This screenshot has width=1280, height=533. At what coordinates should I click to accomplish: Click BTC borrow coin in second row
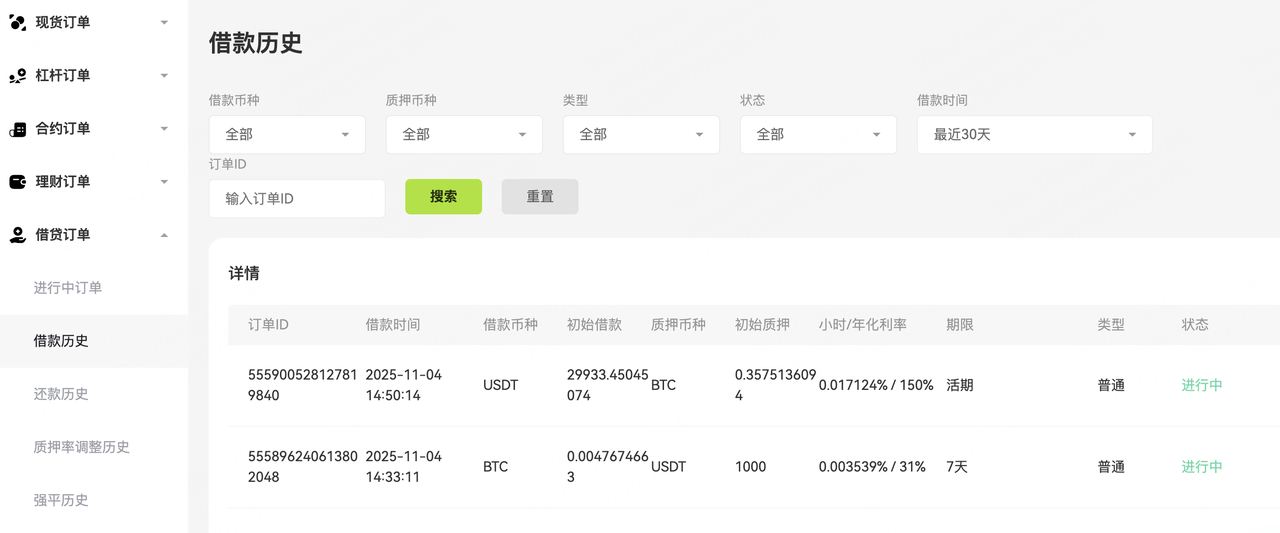point(496,467)
